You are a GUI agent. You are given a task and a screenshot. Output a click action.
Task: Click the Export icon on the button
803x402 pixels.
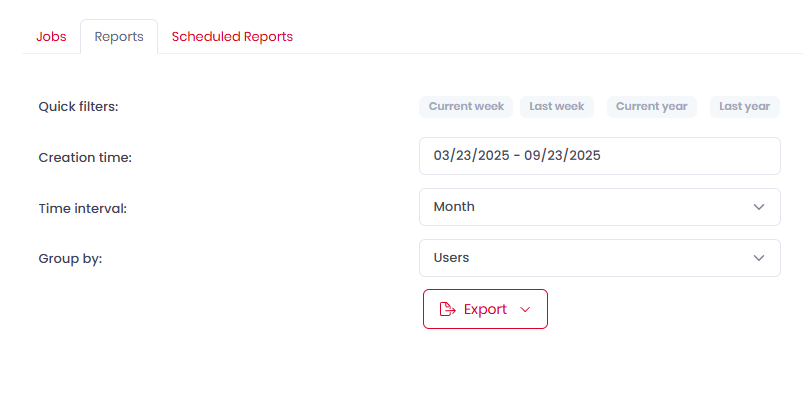pyautogui.click(x=448, y=309)
